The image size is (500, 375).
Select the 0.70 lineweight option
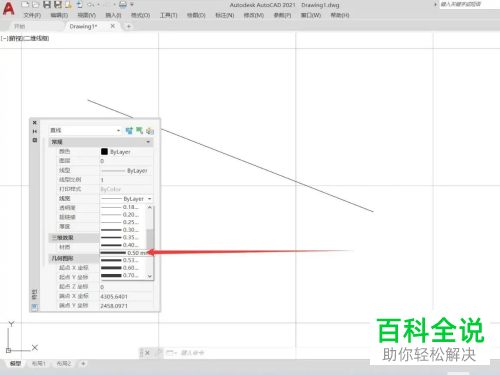point(123,275)
